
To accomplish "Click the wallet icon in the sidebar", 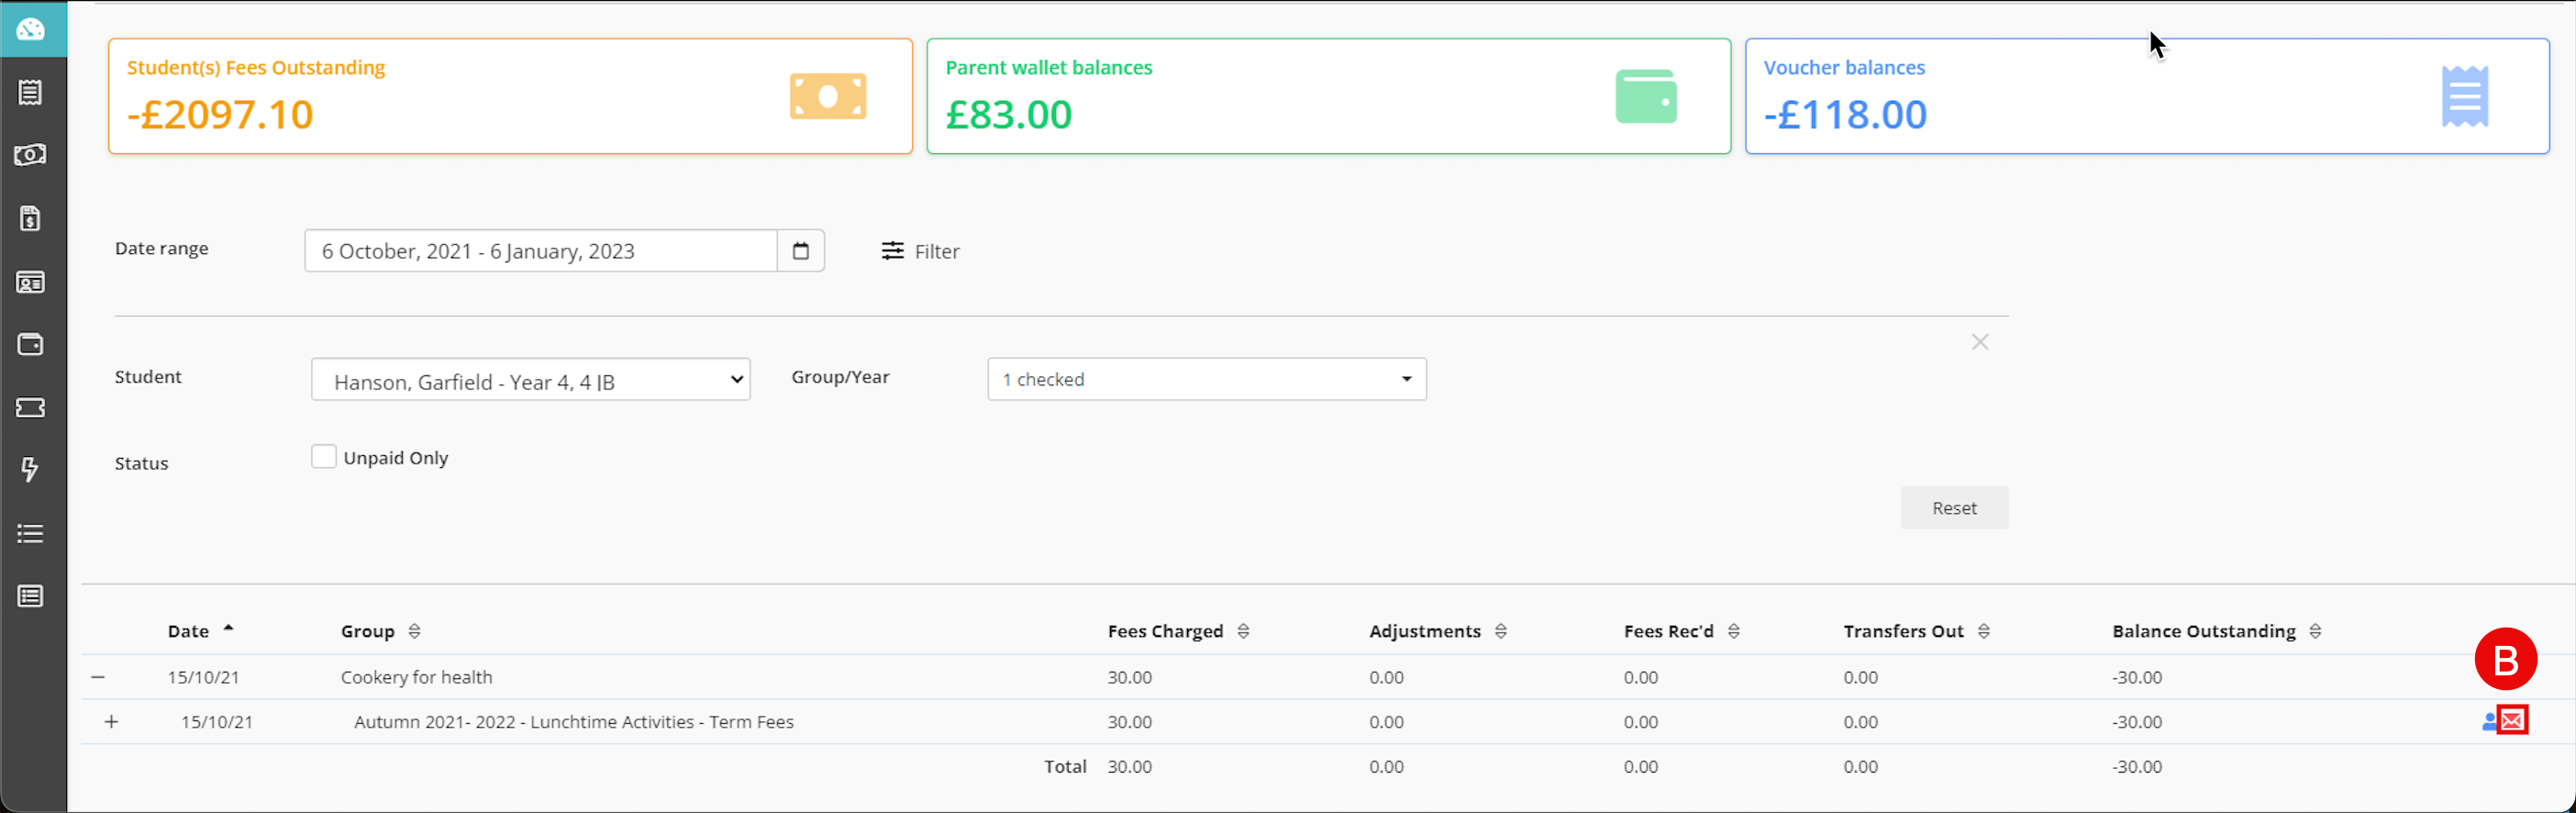I will [x=31, y=345].
